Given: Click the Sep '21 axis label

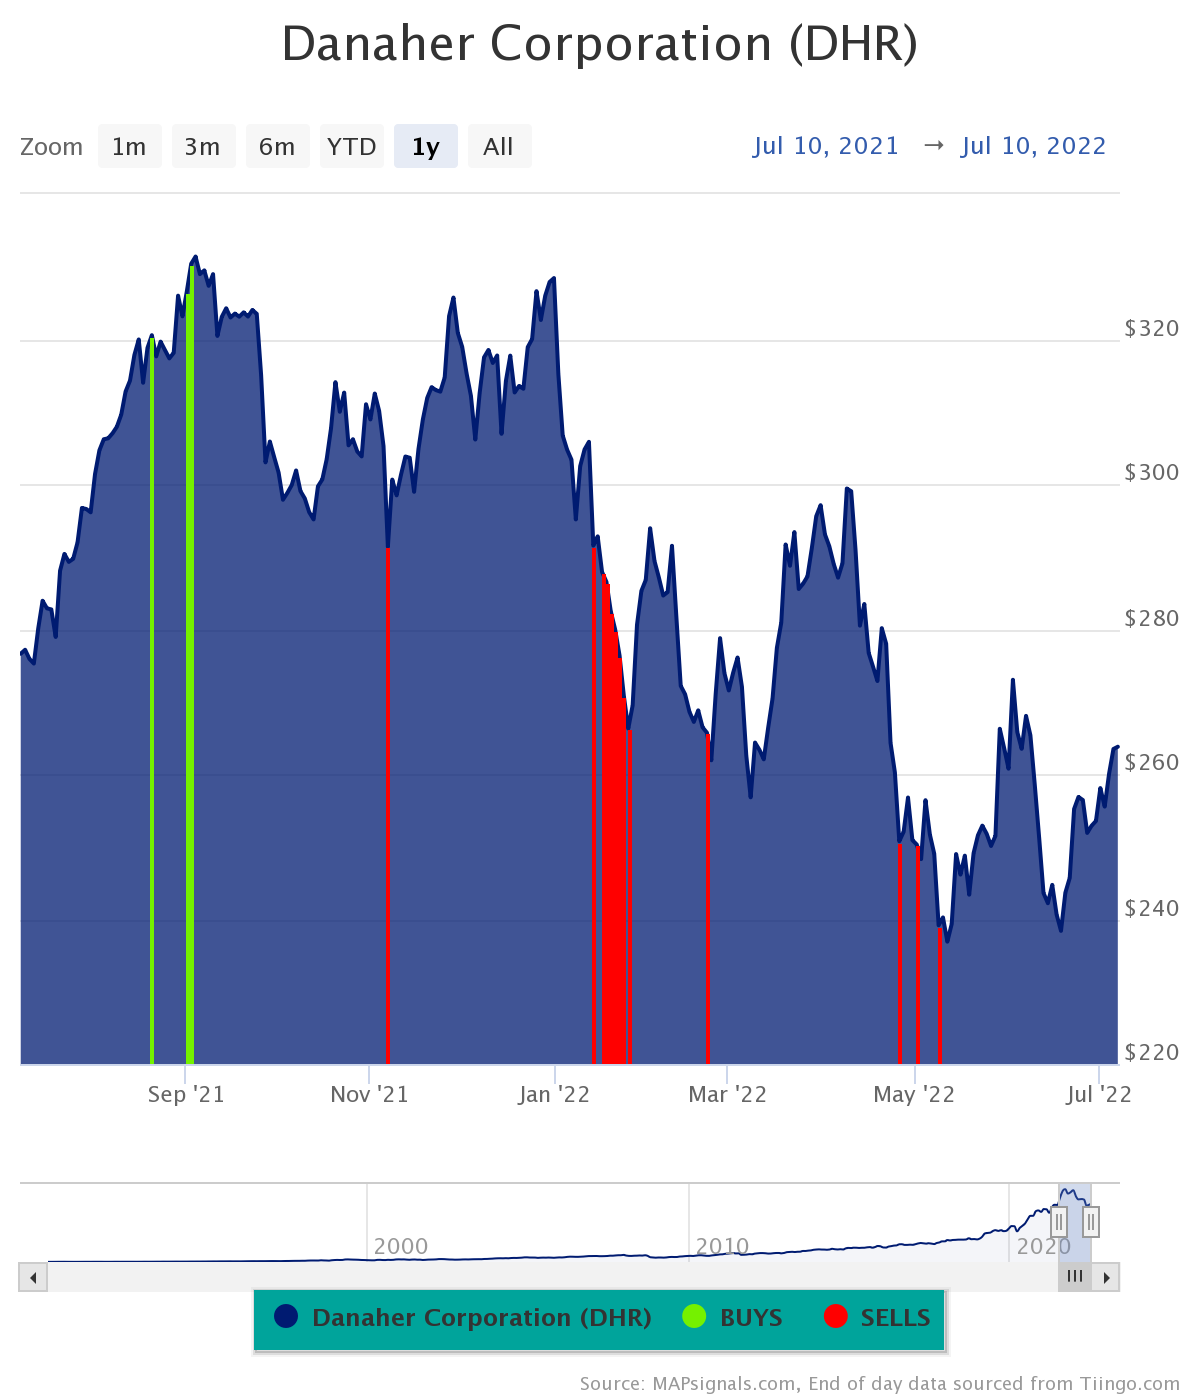Looking at the screenshot, I should [186, 1094].
